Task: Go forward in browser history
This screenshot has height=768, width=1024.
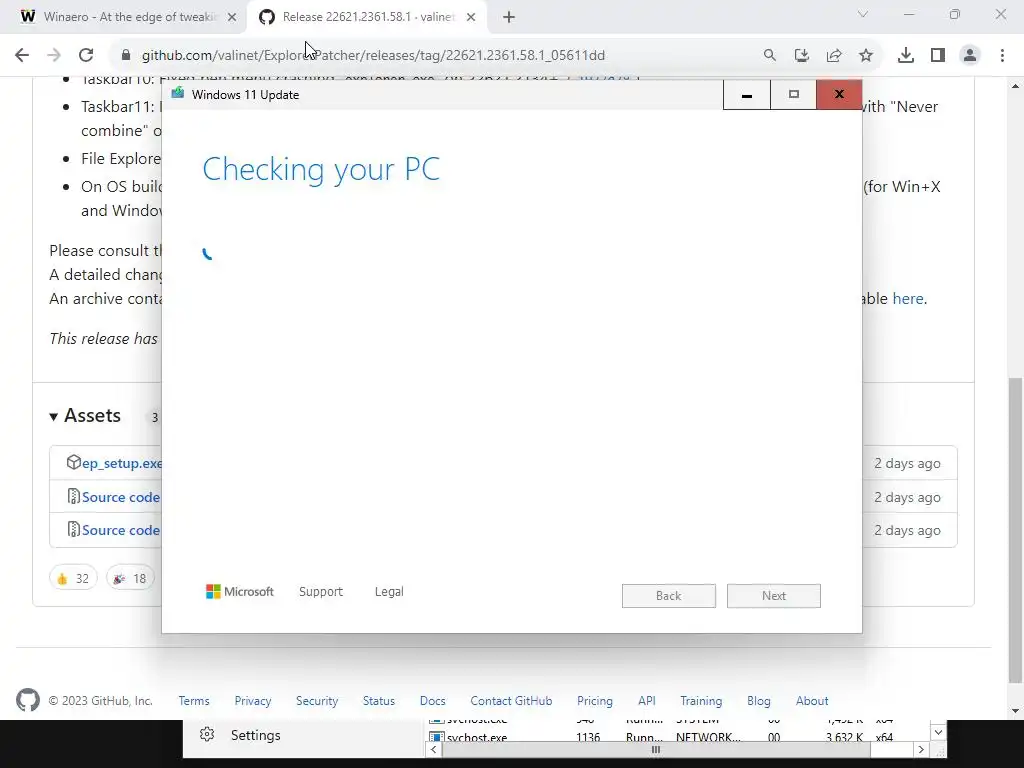Action: coord(54,56)
